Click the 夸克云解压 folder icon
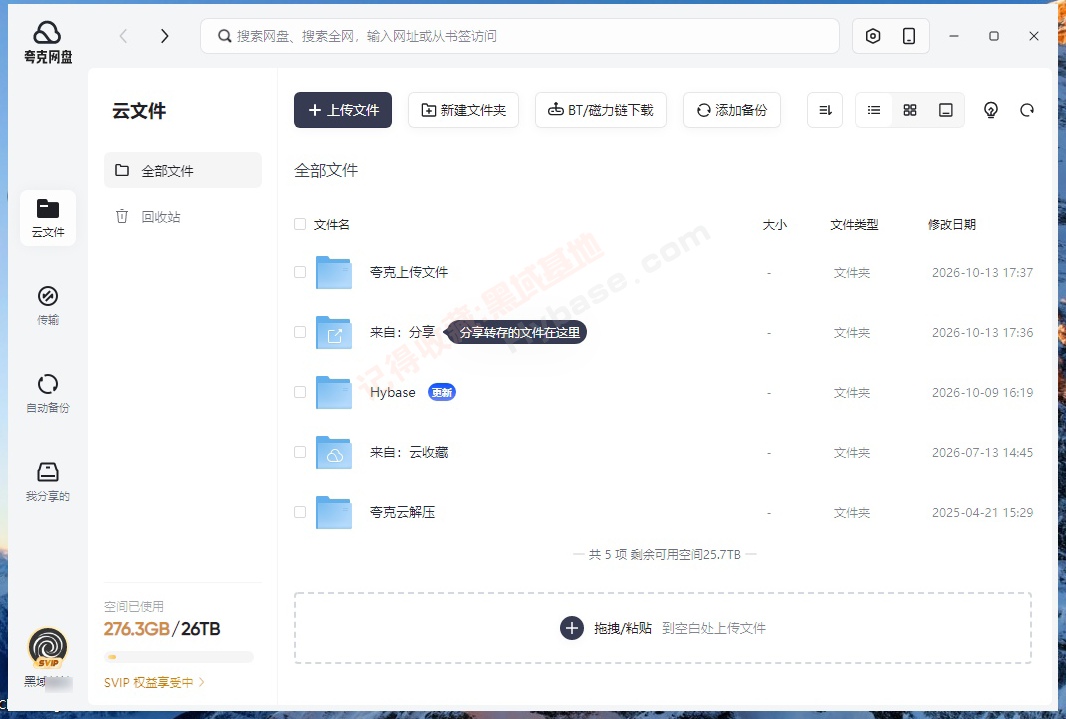The width and height of the screenshot is (1066, 719). point(334,512)
